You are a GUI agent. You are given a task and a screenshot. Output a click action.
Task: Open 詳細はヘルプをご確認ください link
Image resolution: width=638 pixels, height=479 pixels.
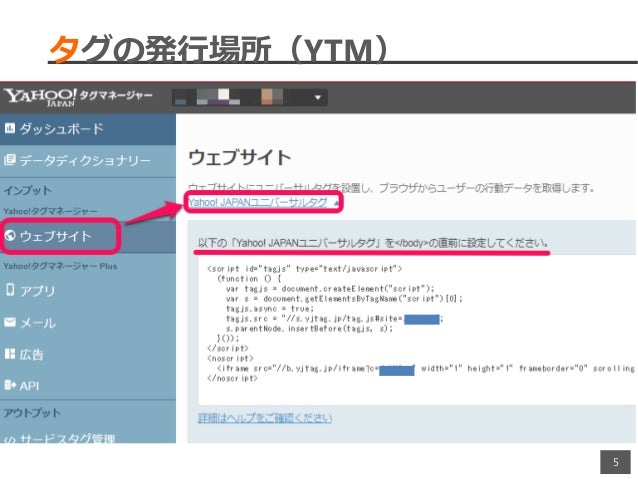265,418
